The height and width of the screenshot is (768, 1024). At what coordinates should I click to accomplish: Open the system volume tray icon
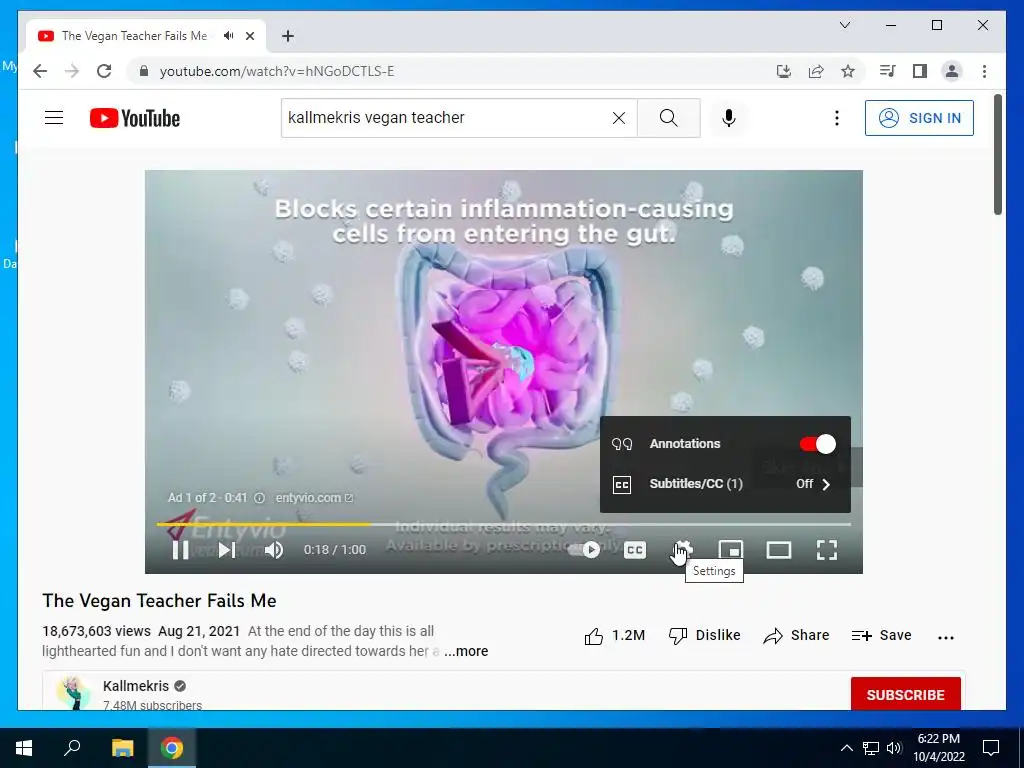[894, 748]
